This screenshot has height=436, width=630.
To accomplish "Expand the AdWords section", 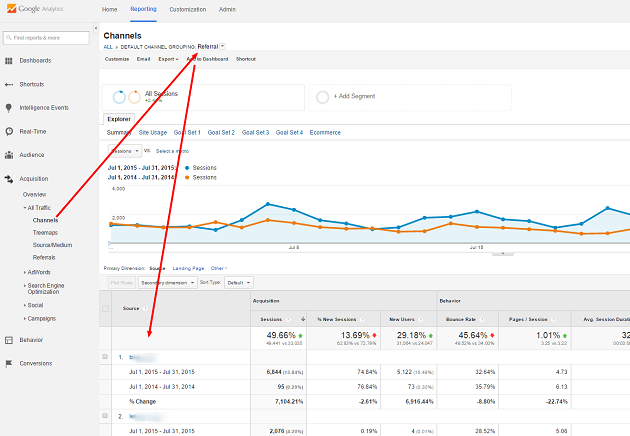I will pos(25,272).
